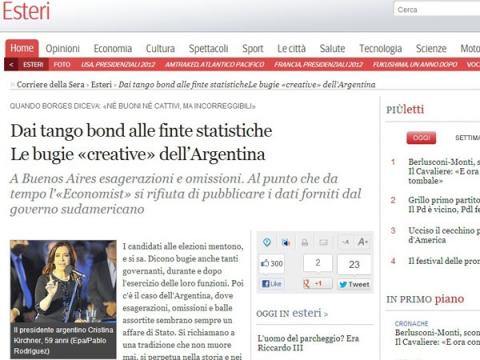Click the Tweet button

coord(354,284)
